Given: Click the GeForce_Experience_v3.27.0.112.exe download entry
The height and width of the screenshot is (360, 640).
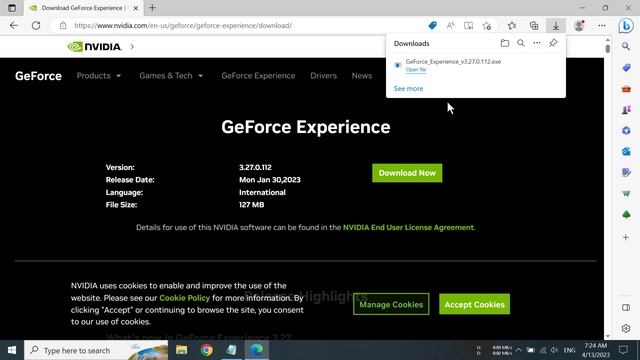Looking at the screenshot, I should (x=453, y=62).
